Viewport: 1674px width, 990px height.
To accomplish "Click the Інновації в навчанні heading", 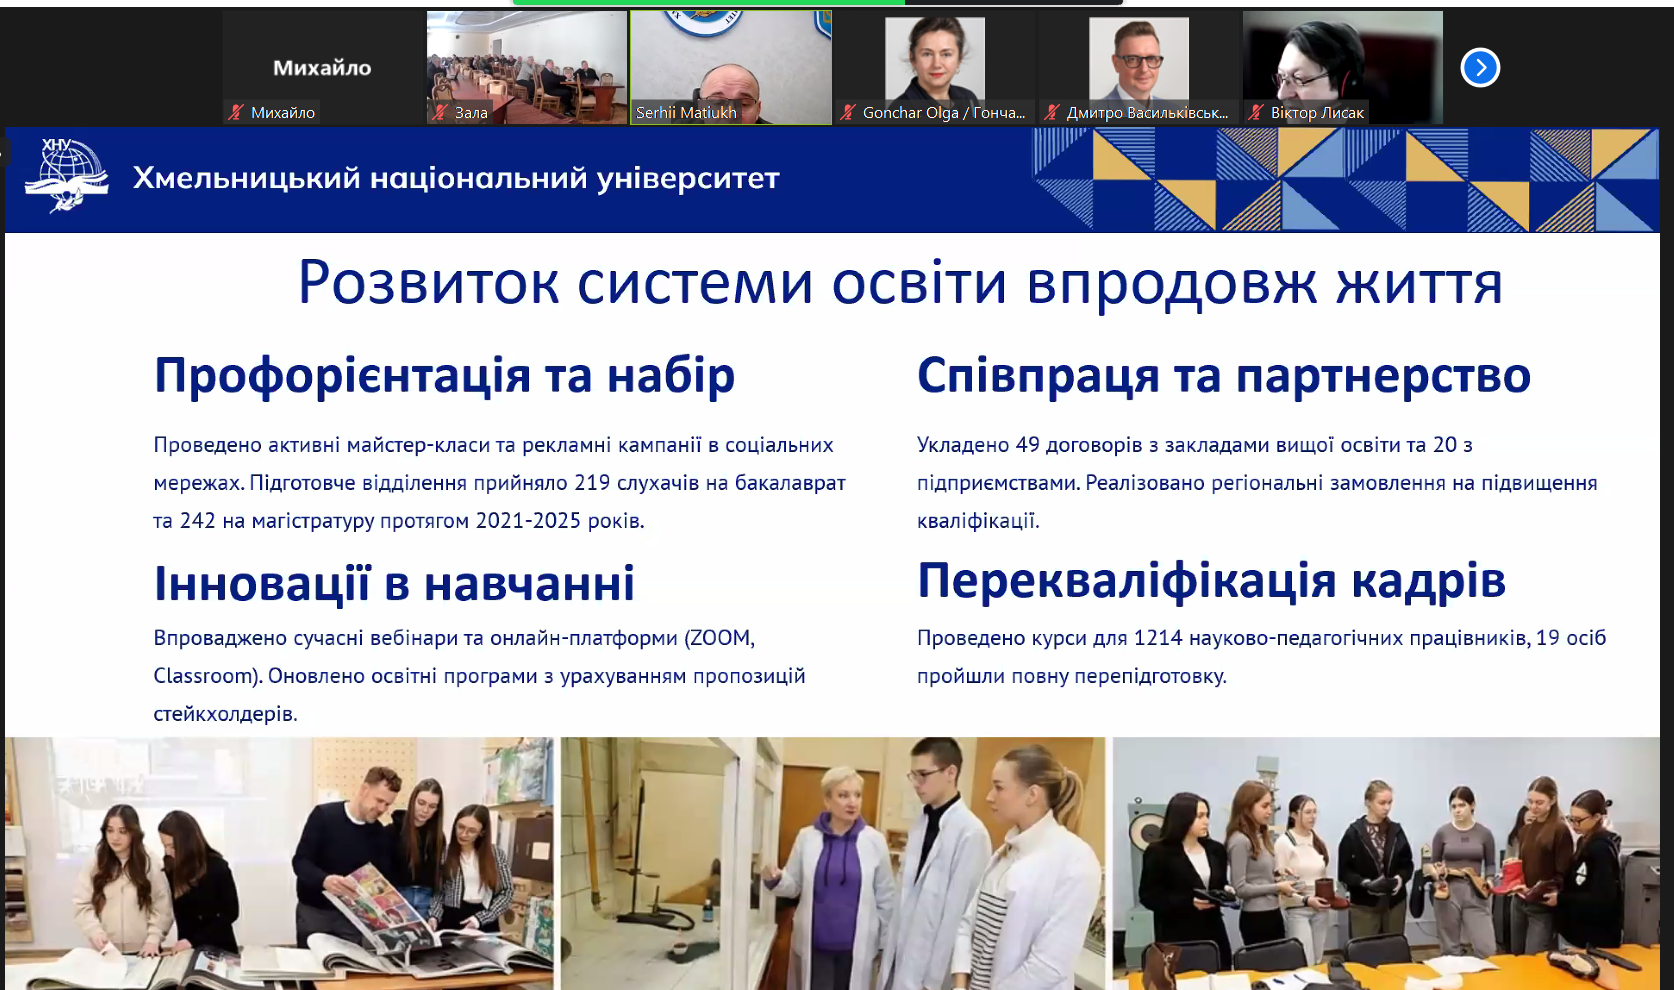I will 394,584.
